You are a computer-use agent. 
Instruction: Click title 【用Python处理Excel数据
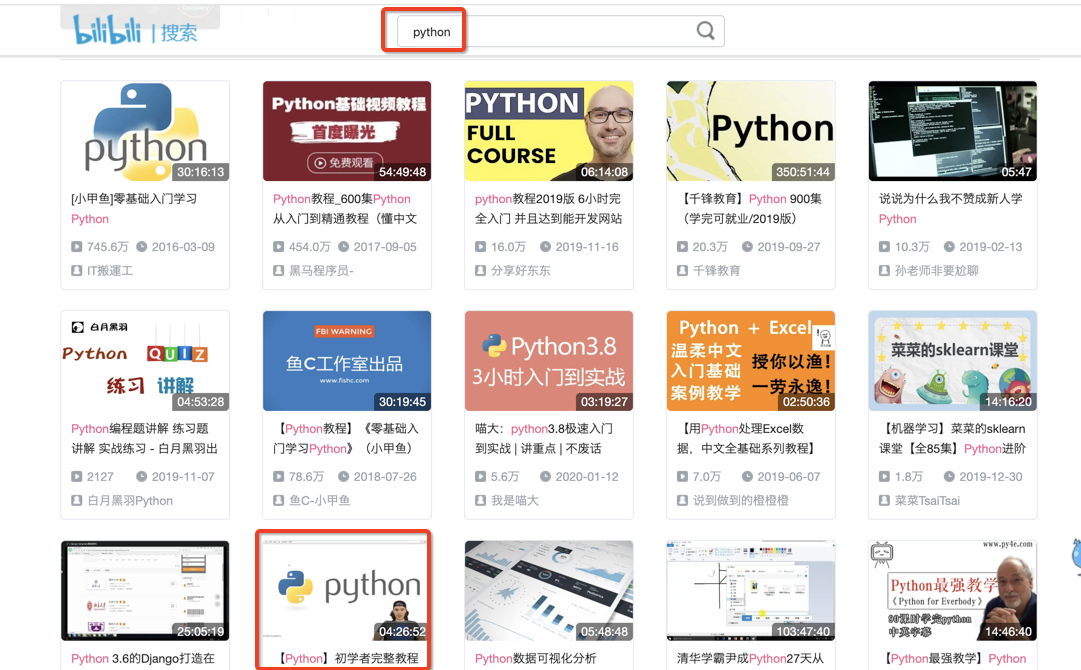coord(747,438)
